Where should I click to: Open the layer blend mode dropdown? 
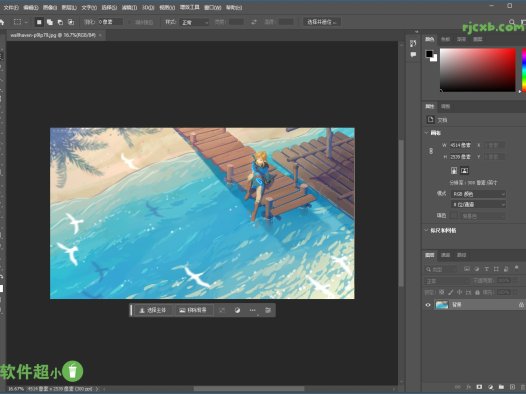coord(447,281)
